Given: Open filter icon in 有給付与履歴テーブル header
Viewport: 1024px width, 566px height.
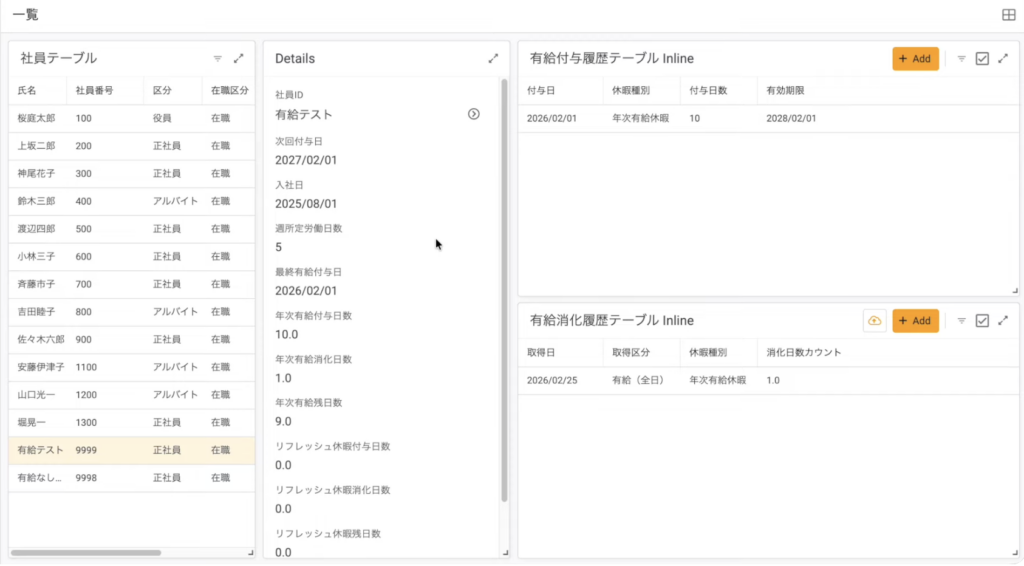Looking at the screenshot, I should click(961, 59).
